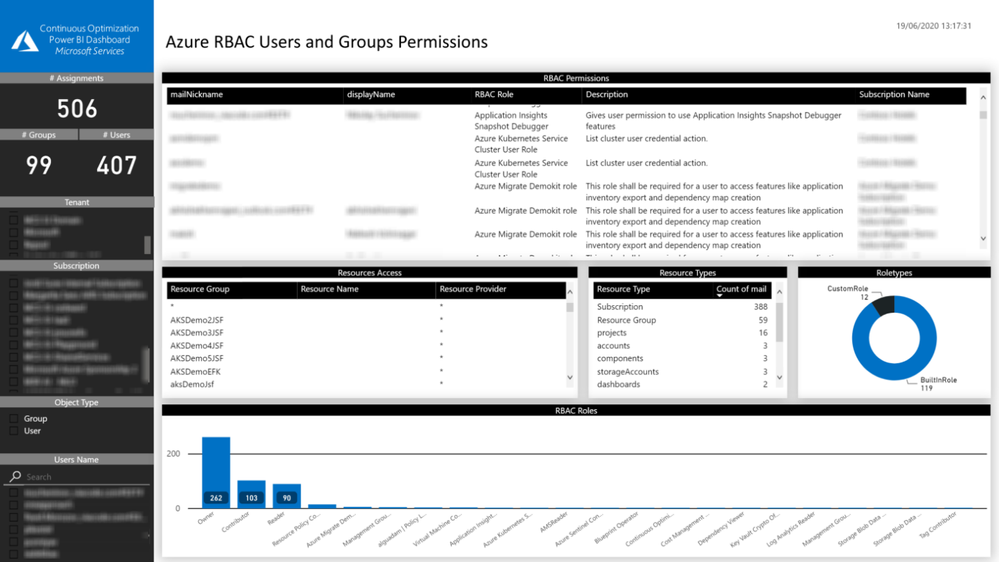
Task: Check the Group object type checkbox
Action: [13, 419]
